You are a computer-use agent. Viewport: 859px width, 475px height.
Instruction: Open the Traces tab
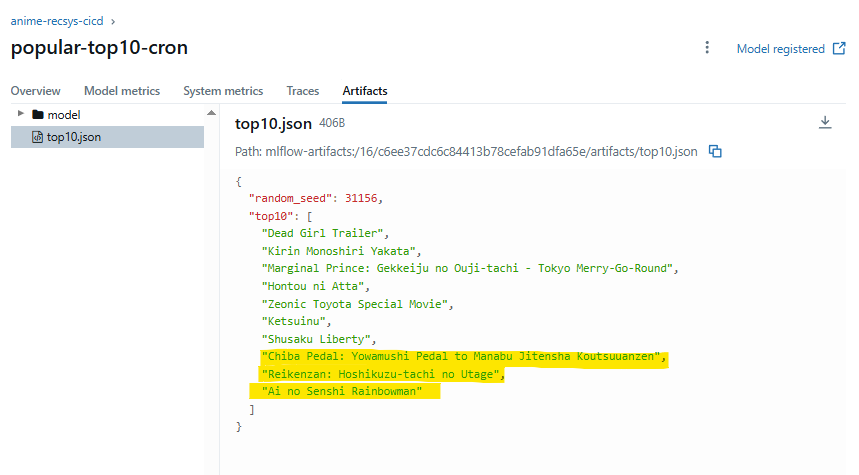tap(302, 91)
